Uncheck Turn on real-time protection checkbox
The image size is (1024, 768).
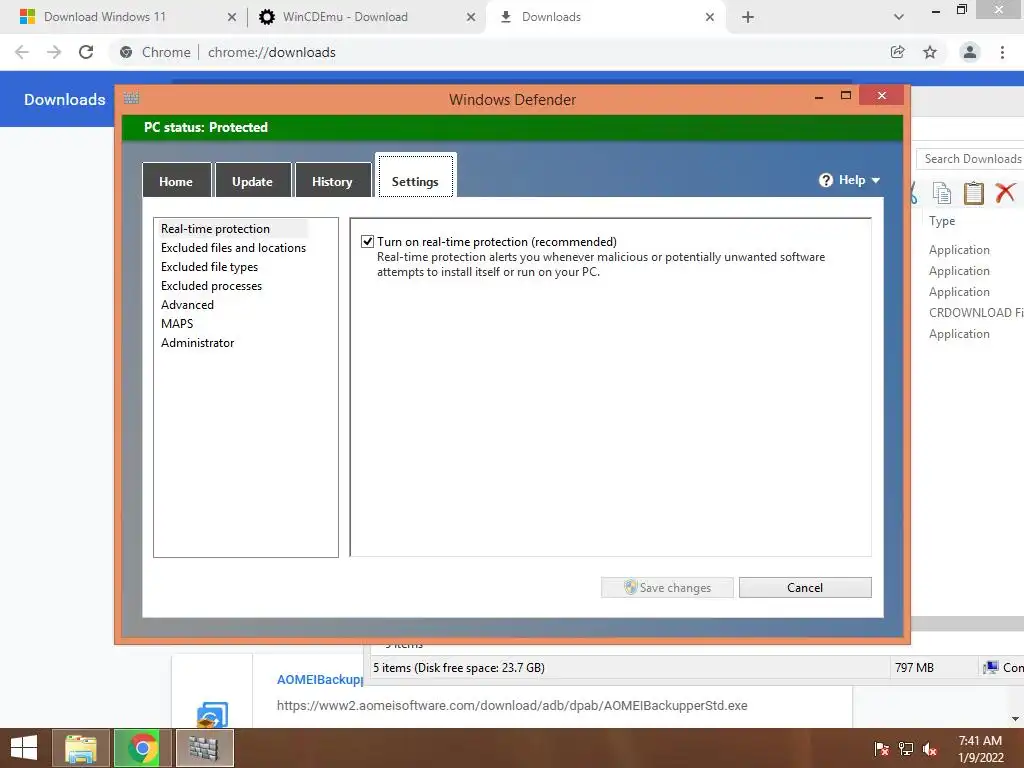368,242
